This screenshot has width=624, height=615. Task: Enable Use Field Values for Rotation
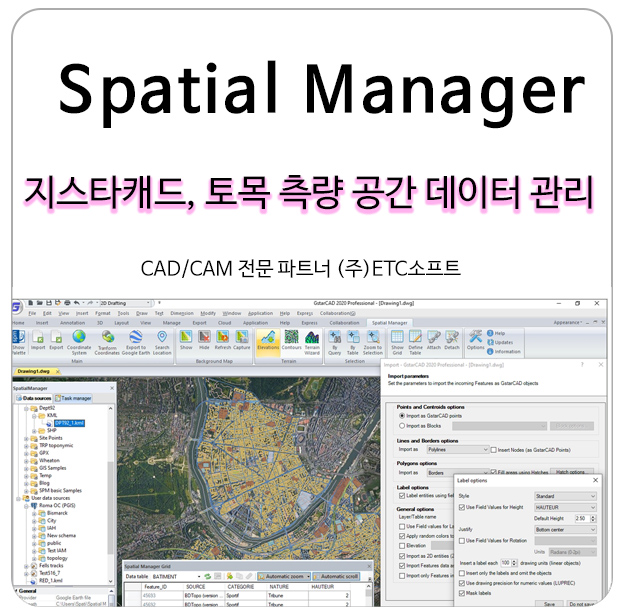coord(462,541)
